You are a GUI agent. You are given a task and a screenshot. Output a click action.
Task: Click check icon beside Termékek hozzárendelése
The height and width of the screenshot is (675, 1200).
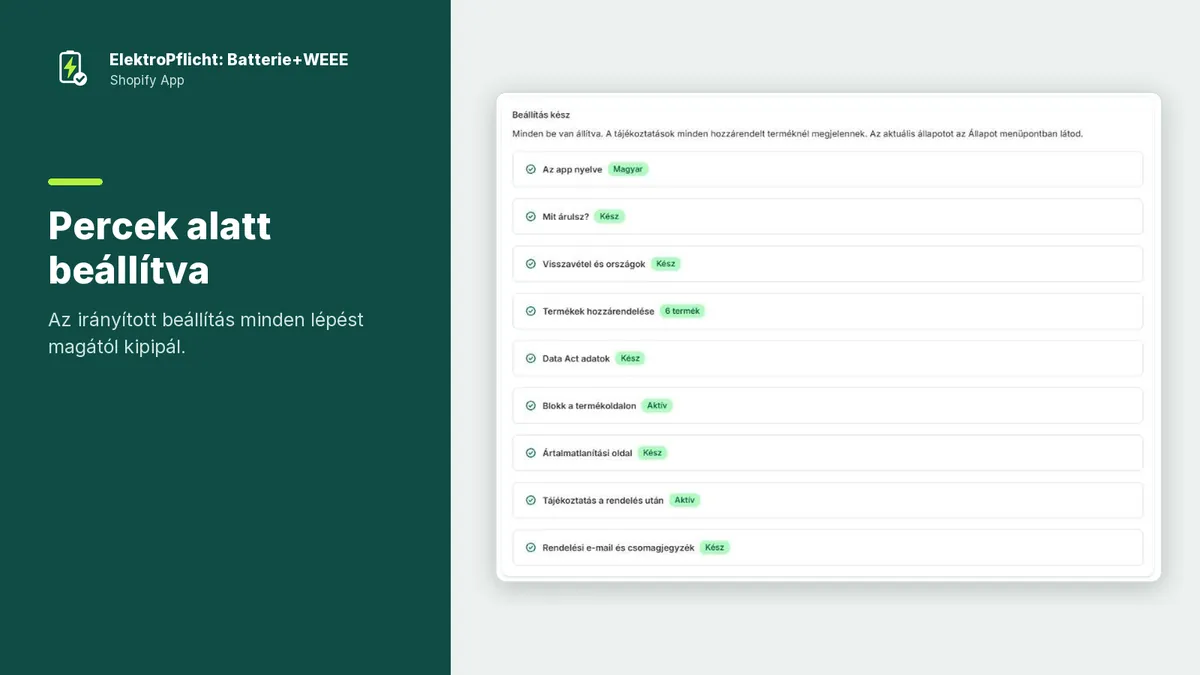(x=531, y=311)
